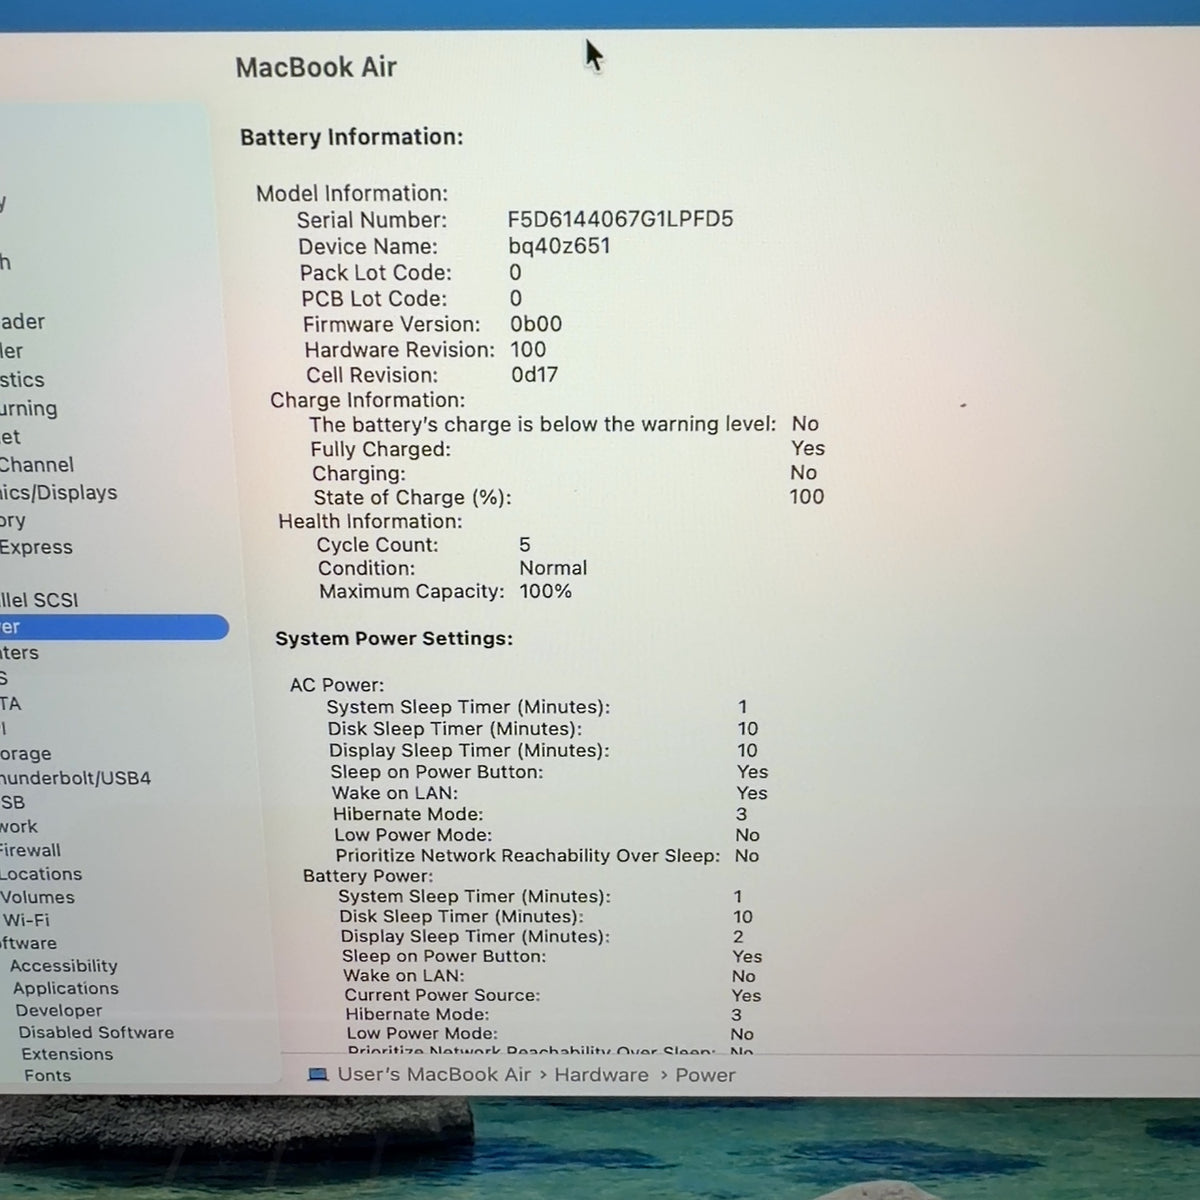This screenshot has width=1200, height=1200.
Task: Click the battery serial number value
Action: coord(620,219)
